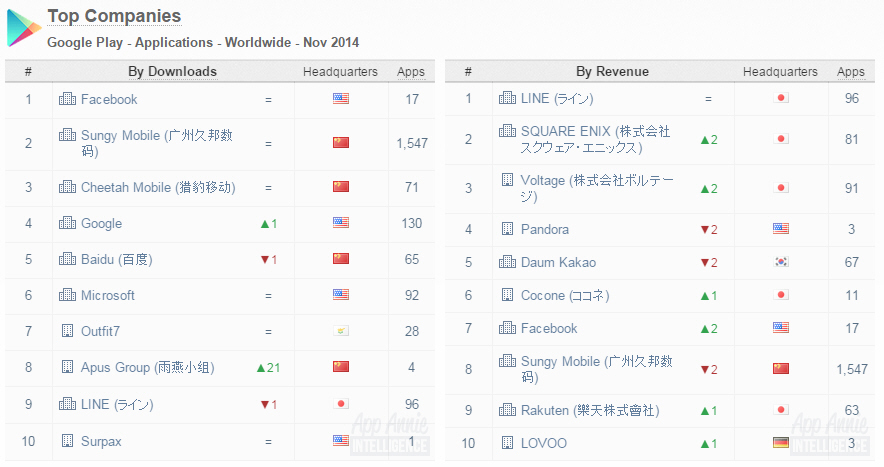Click the building icon beside Facebook in Downloads
Image resolution: width=884 pixels, height=467 pixels.
tap(67, 99)
